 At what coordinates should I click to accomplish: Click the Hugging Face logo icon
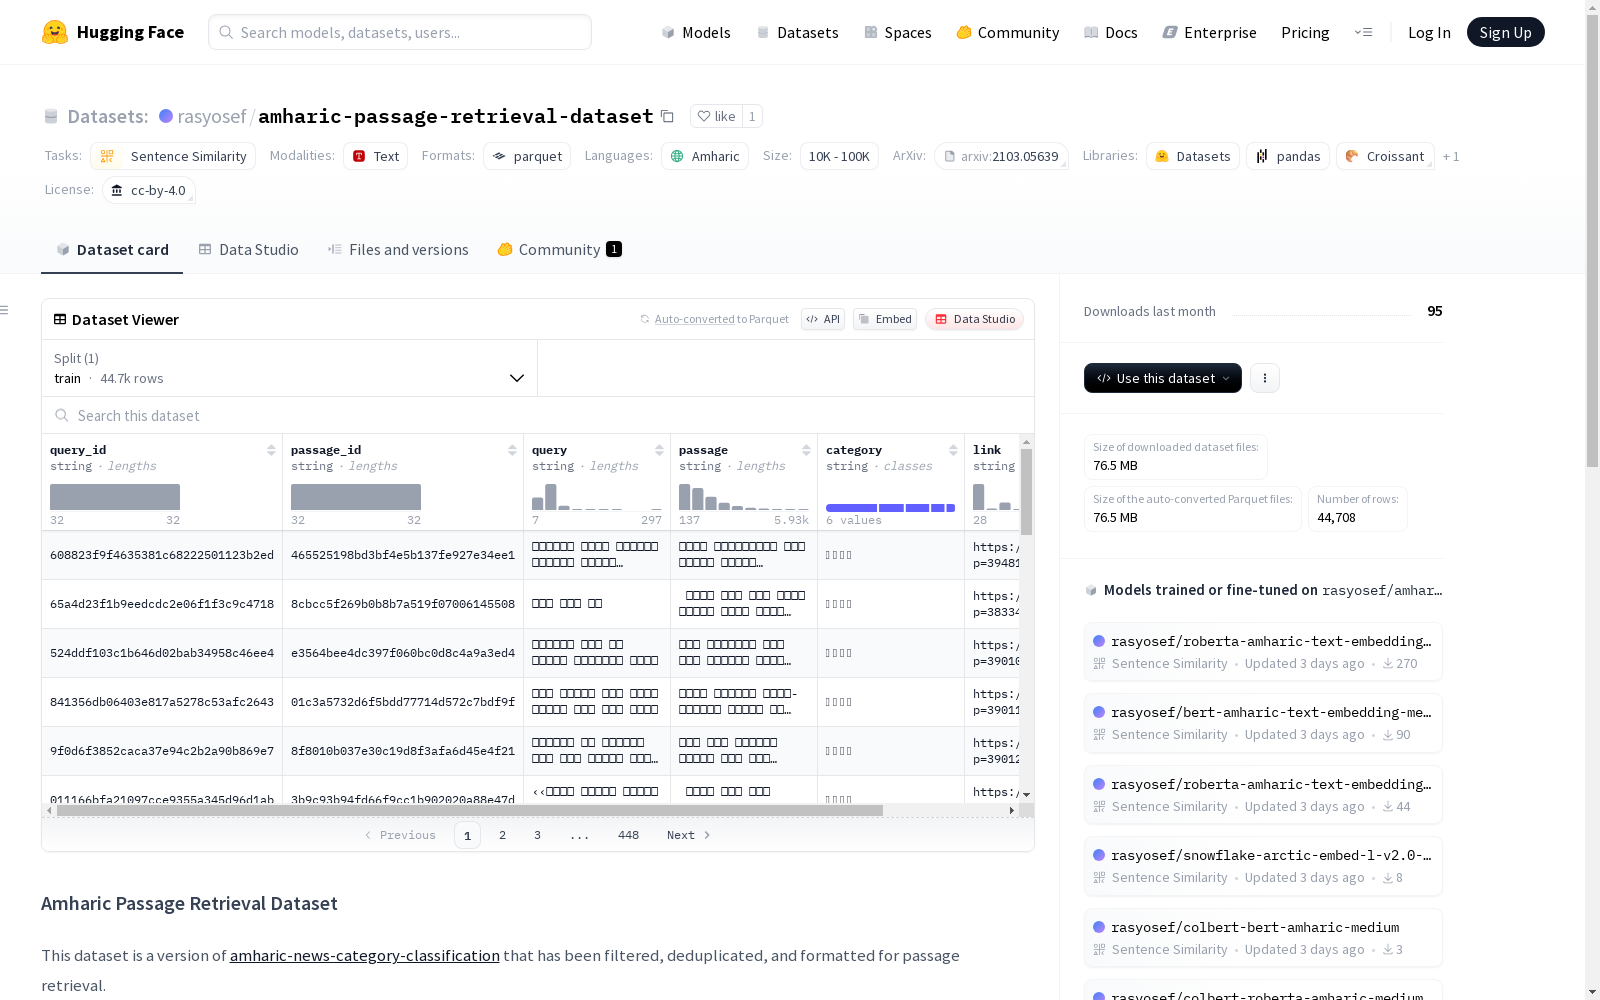pos(55,32)
